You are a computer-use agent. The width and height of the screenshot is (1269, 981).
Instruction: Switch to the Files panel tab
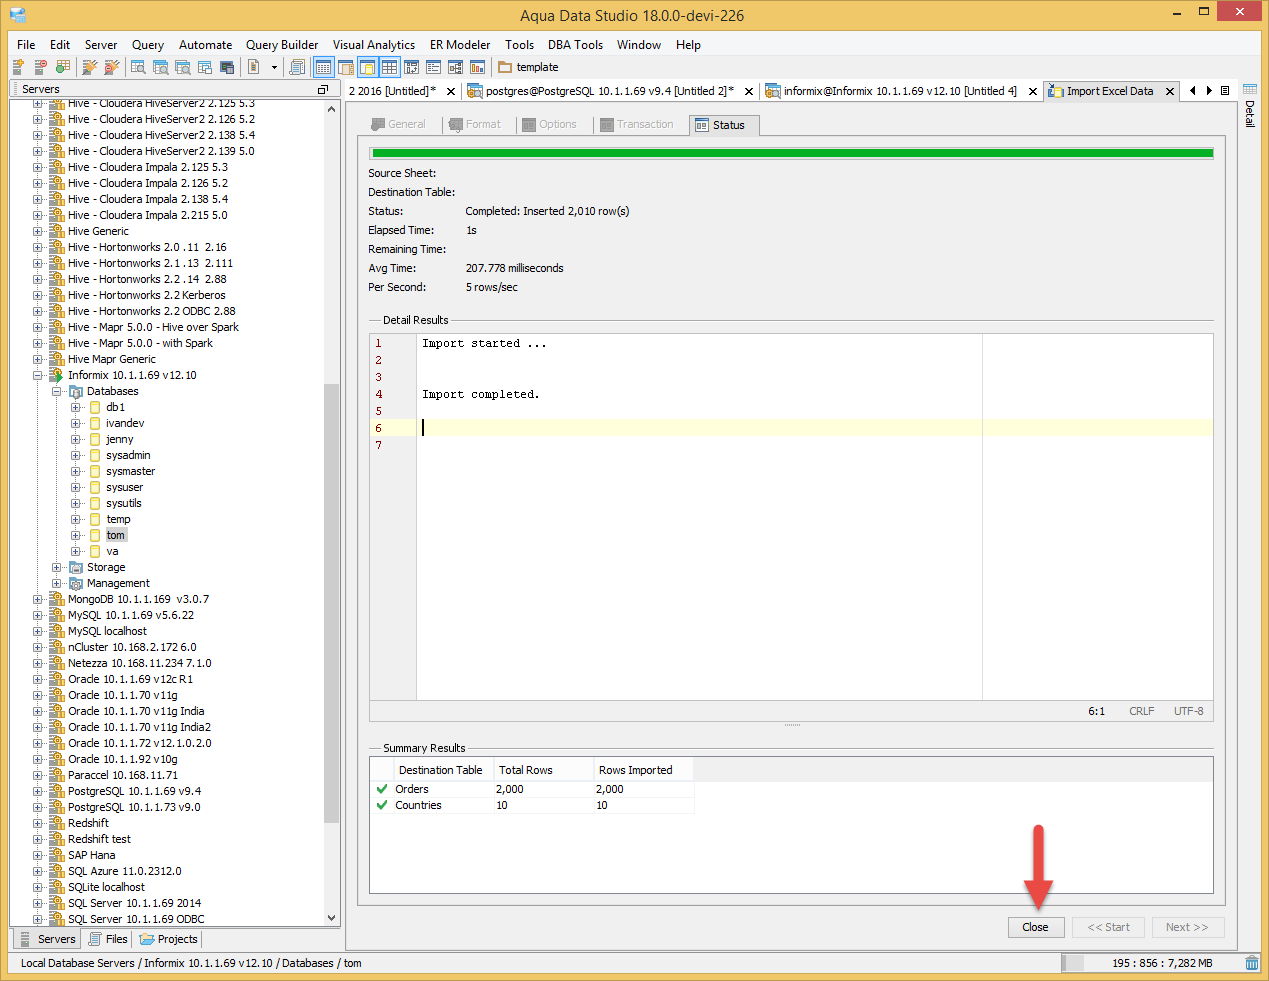tap(107, 939)
